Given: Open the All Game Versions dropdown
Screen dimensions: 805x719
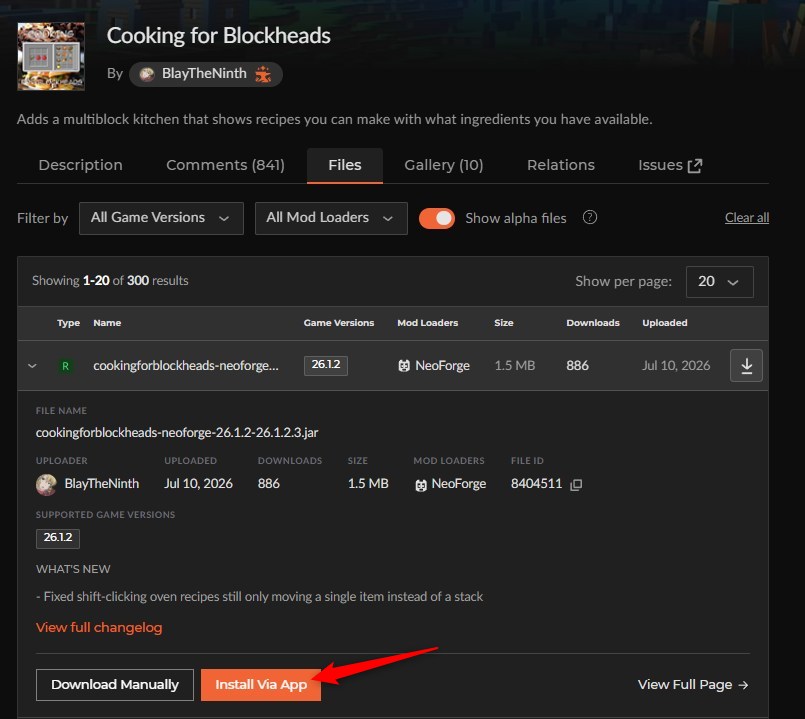Looking at the screenshot, I should [161, 218].
